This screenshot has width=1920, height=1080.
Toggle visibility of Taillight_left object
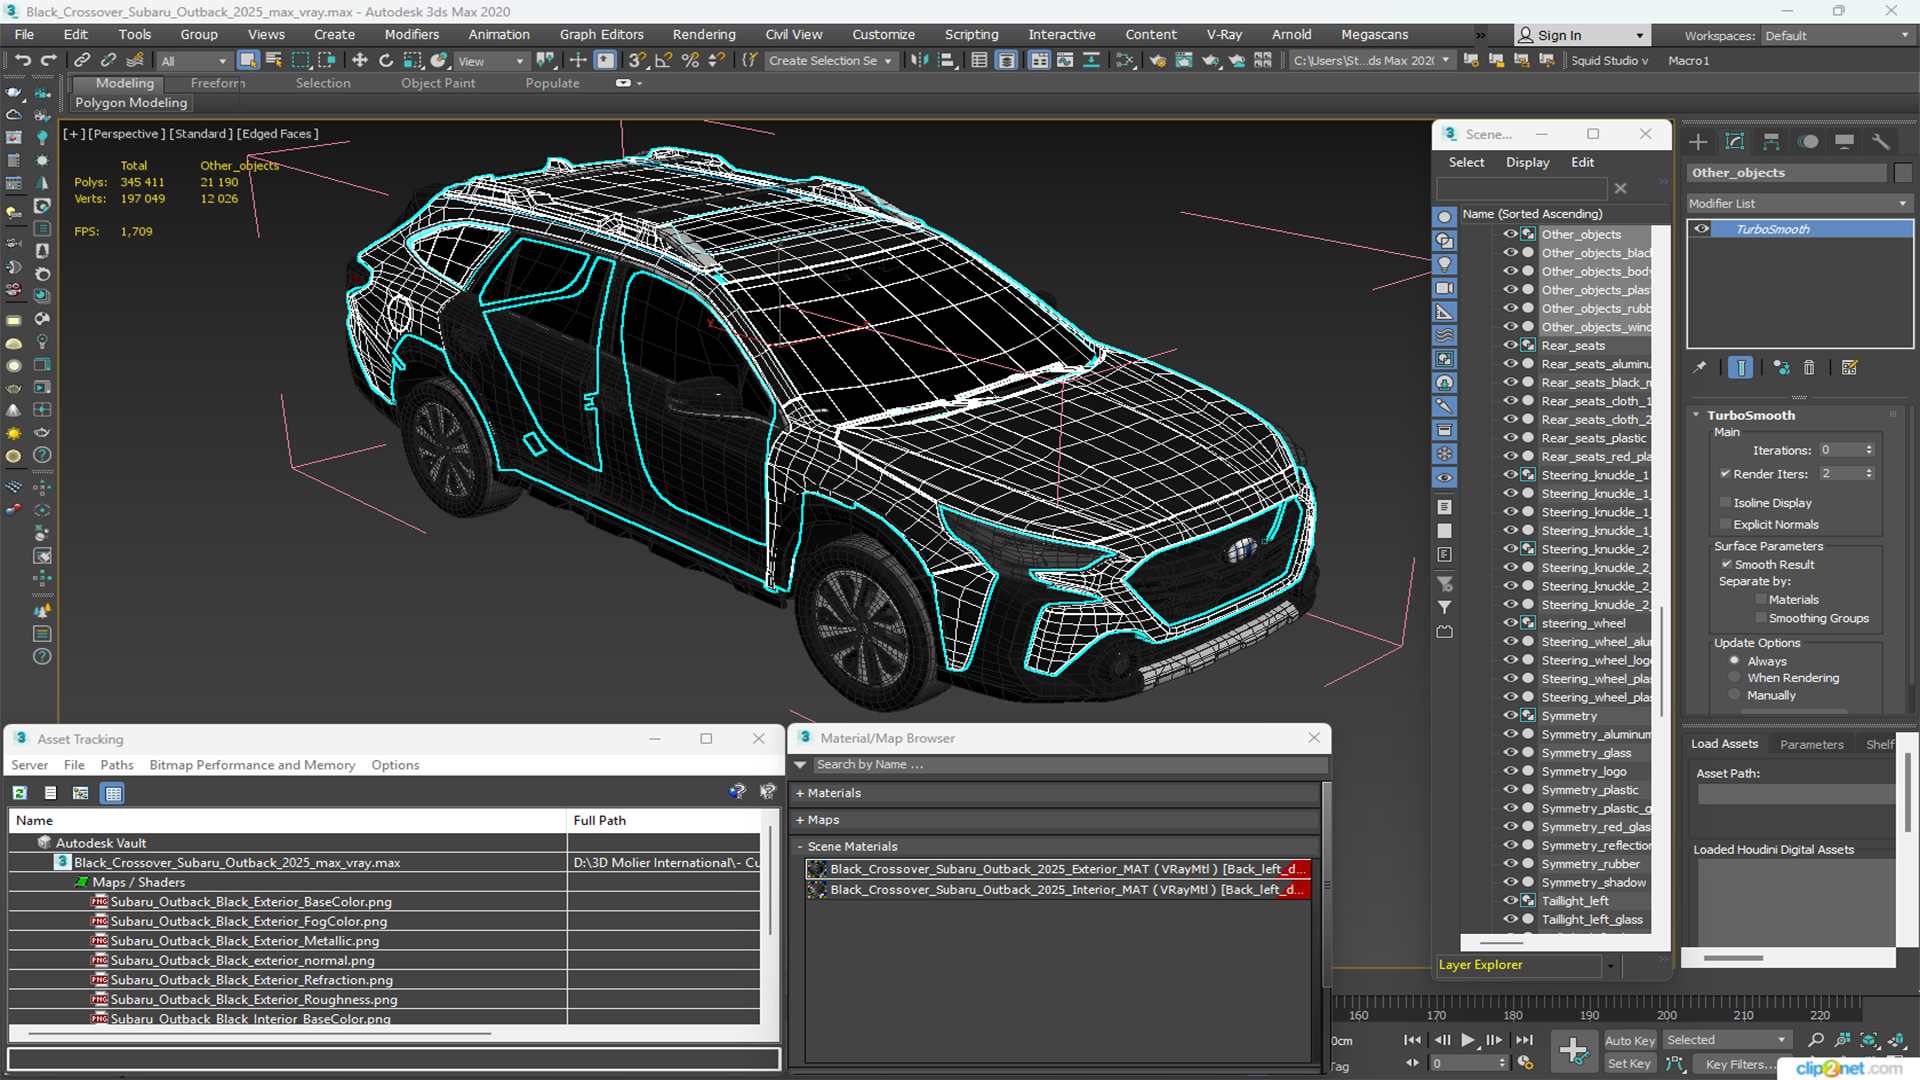pyautogui.click(x=1510, y=901)
